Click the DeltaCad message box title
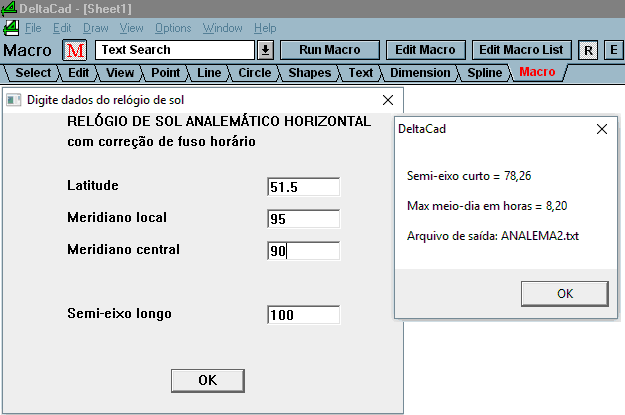Image resolution: width=625 pixels, height=415 pixels. coord(422,129)
